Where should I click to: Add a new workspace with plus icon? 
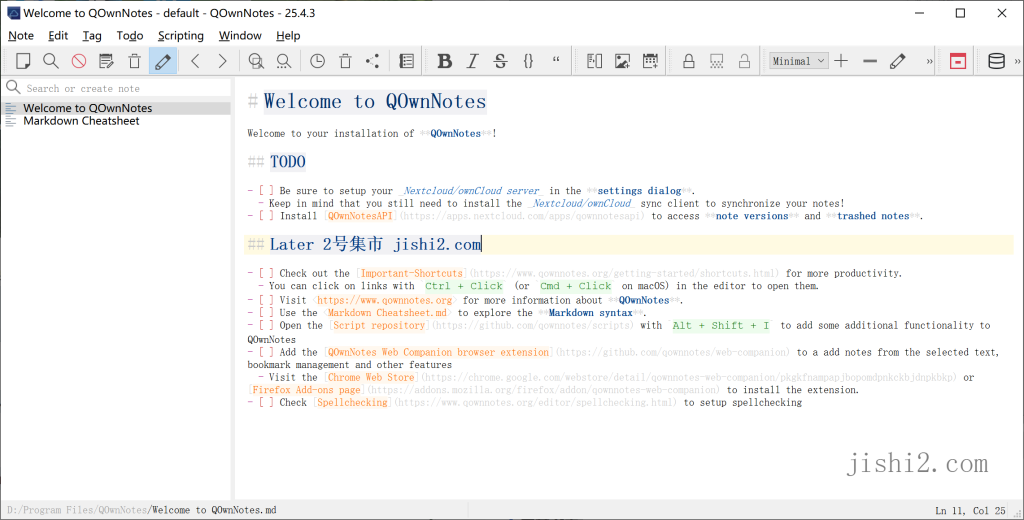tap(841, 61)
